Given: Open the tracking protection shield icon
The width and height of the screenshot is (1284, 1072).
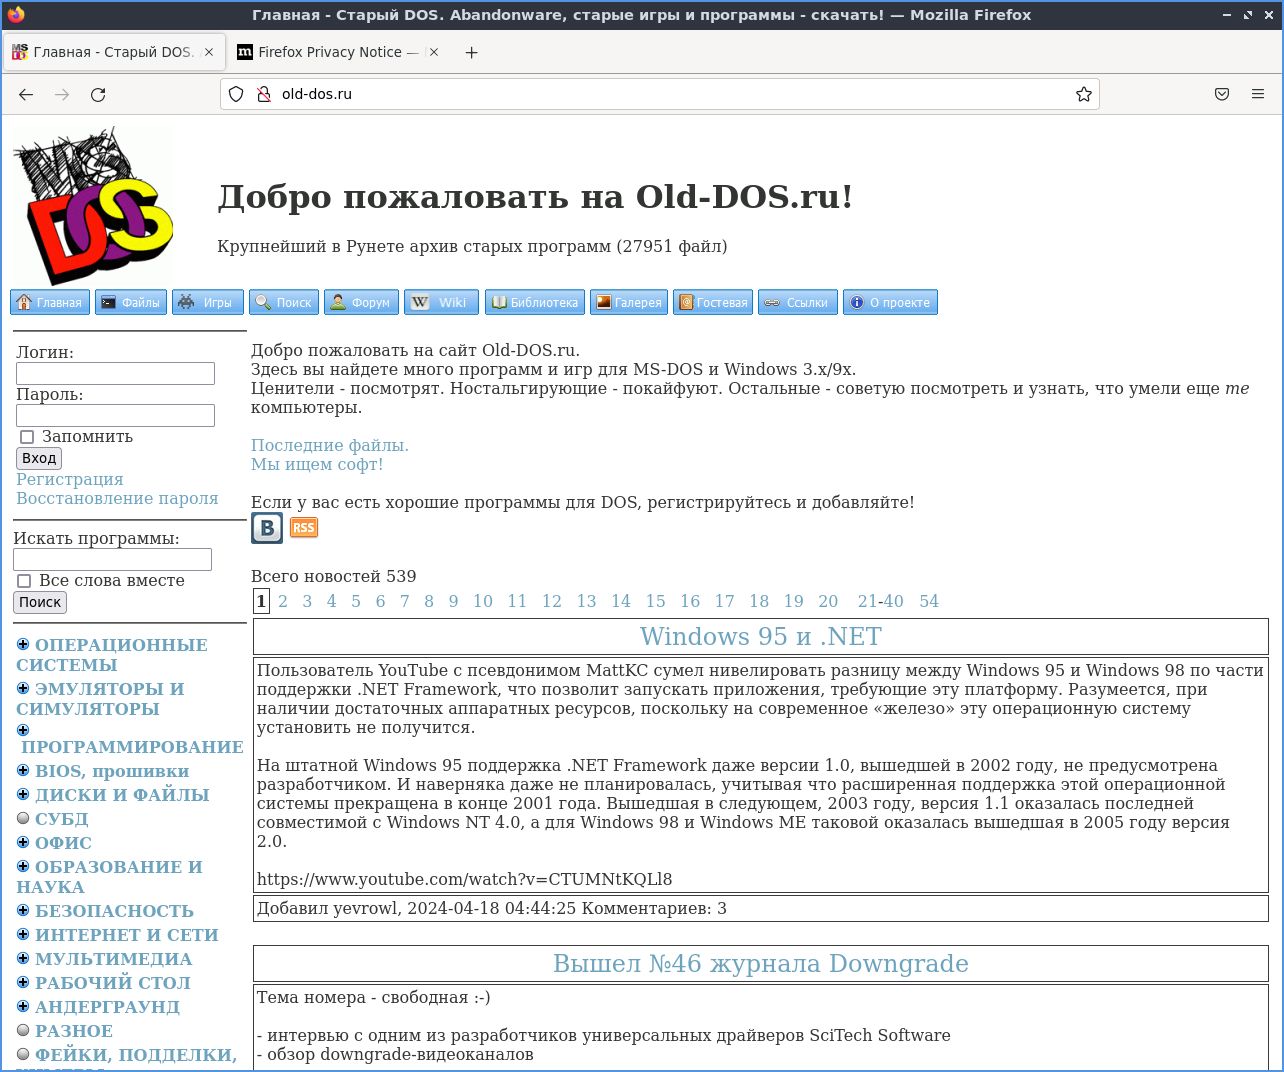Looking at the screenshot, I should click(x=236, y=94).
